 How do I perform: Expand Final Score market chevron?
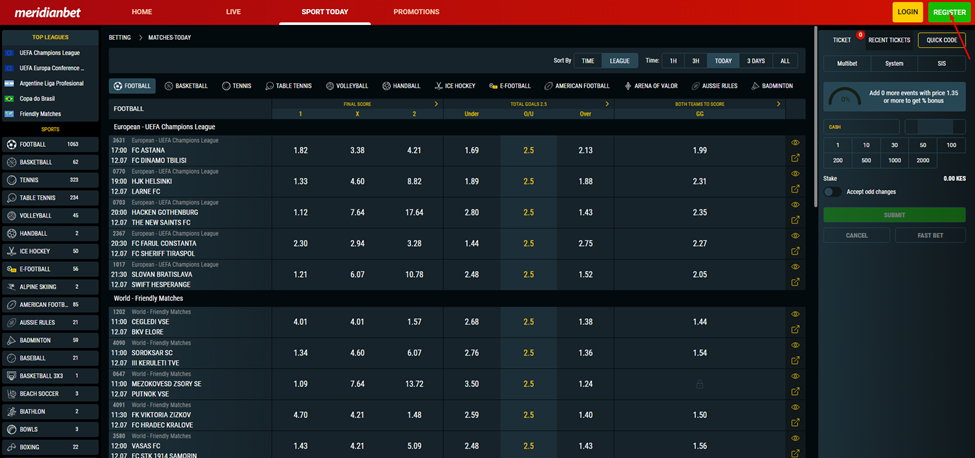[436, 104]
